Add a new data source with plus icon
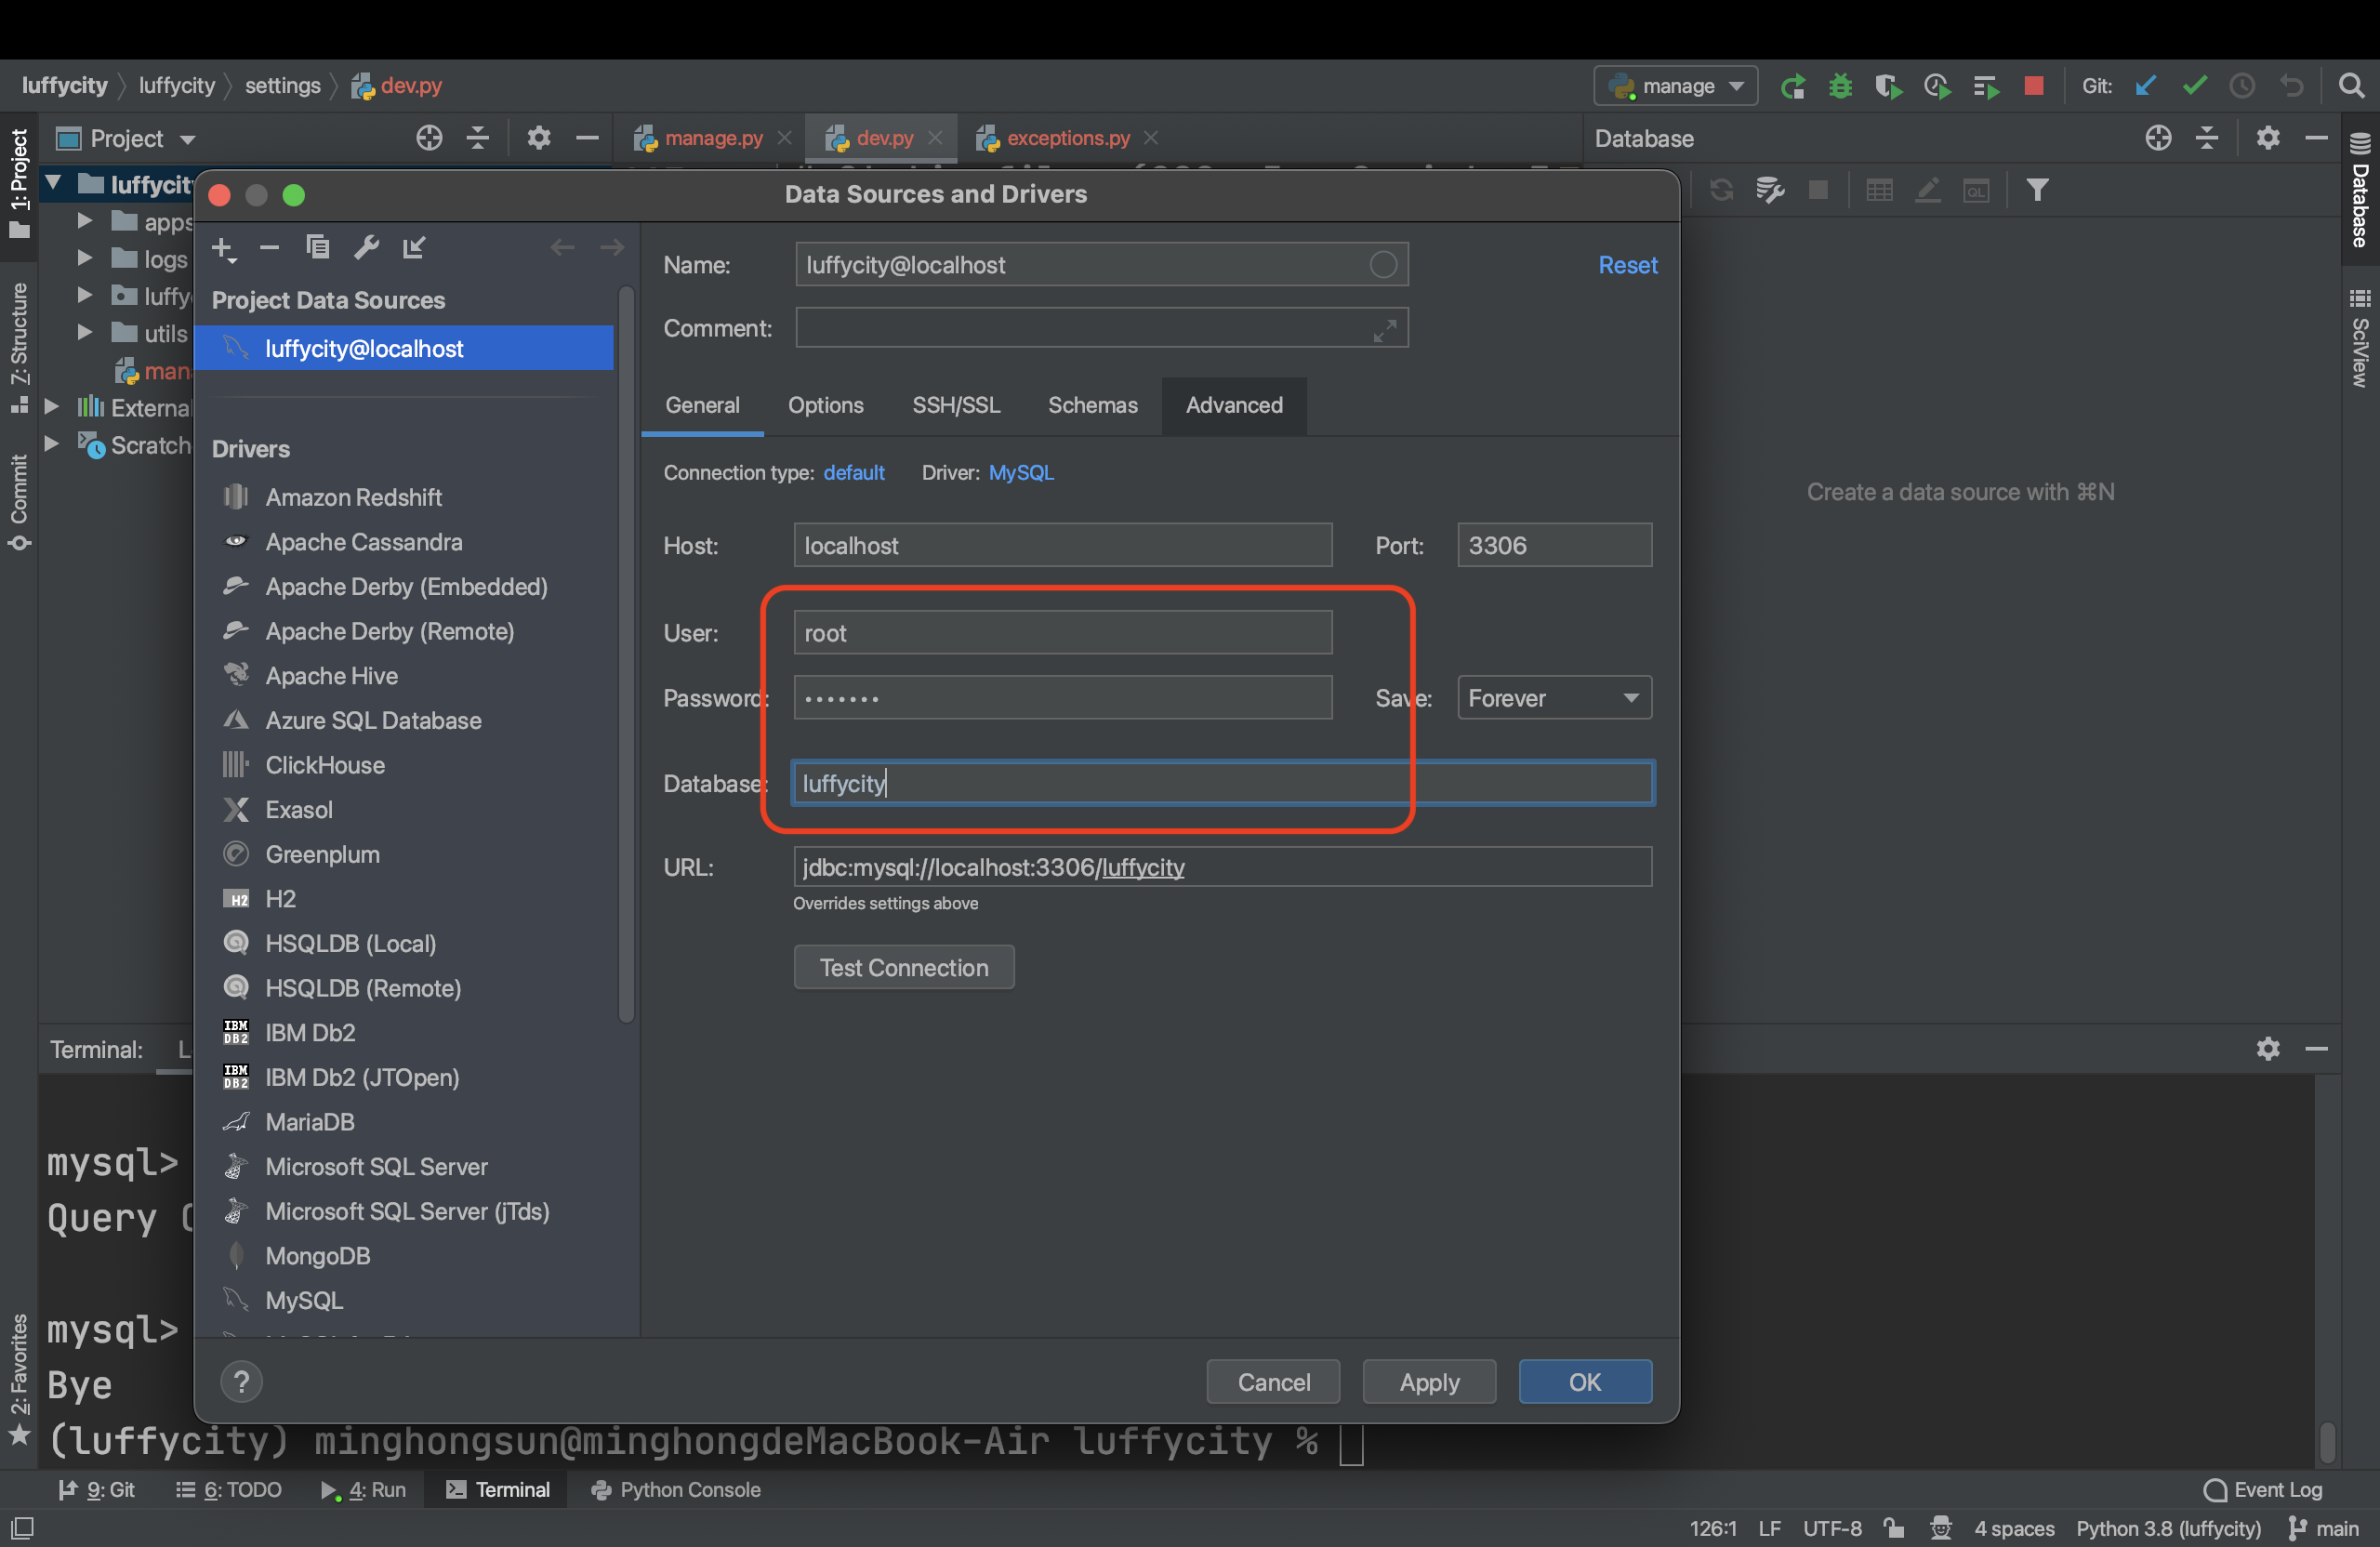 [224, 248]
